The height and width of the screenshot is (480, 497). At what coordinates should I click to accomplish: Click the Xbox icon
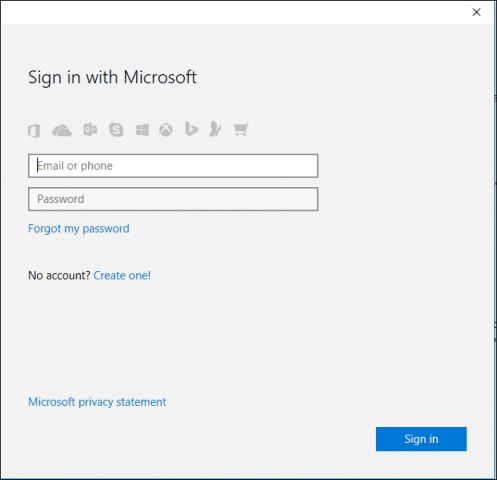click(166, 130)
